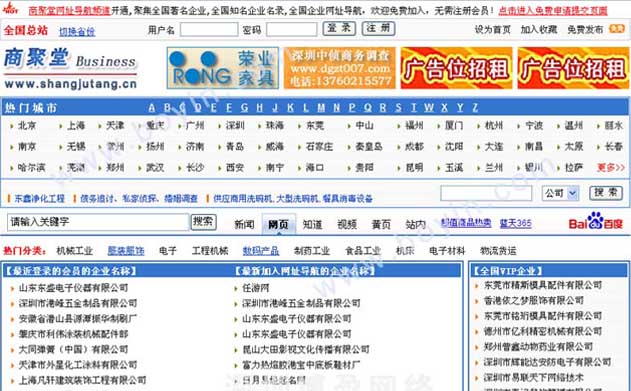Click the first 广告位招租 banner
The height and width of the screenshot is (391, 631).
click(x=456, y=68)
